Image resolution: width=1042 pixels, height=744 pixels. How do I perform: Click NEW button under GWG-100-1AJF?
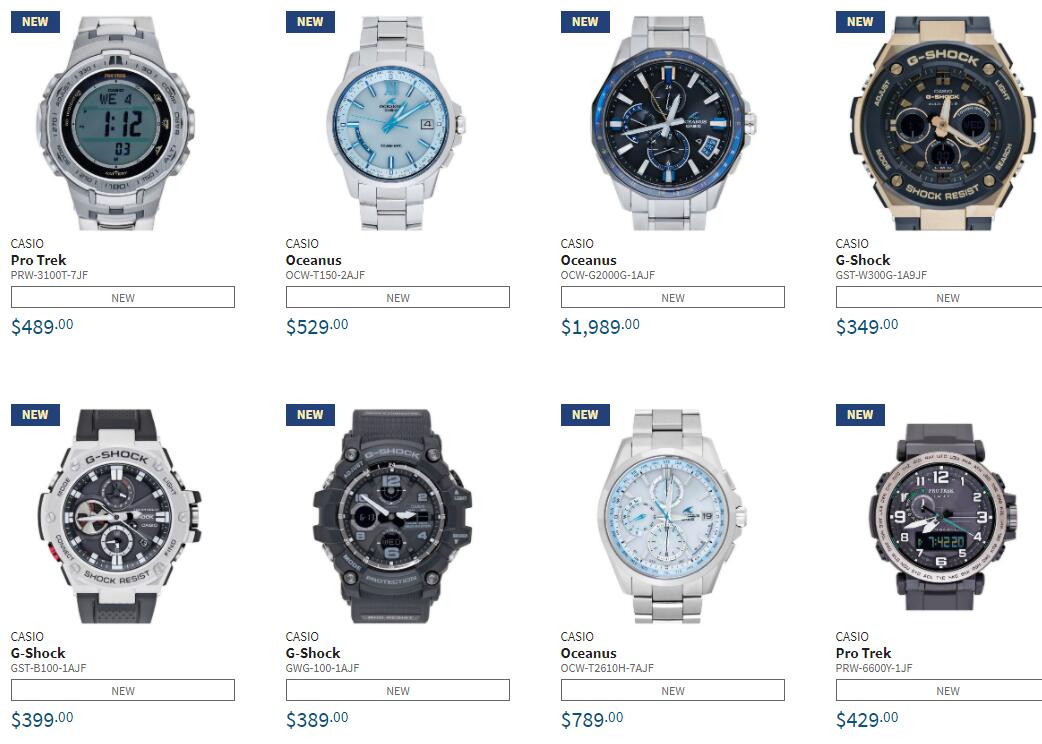coord(398,690)
